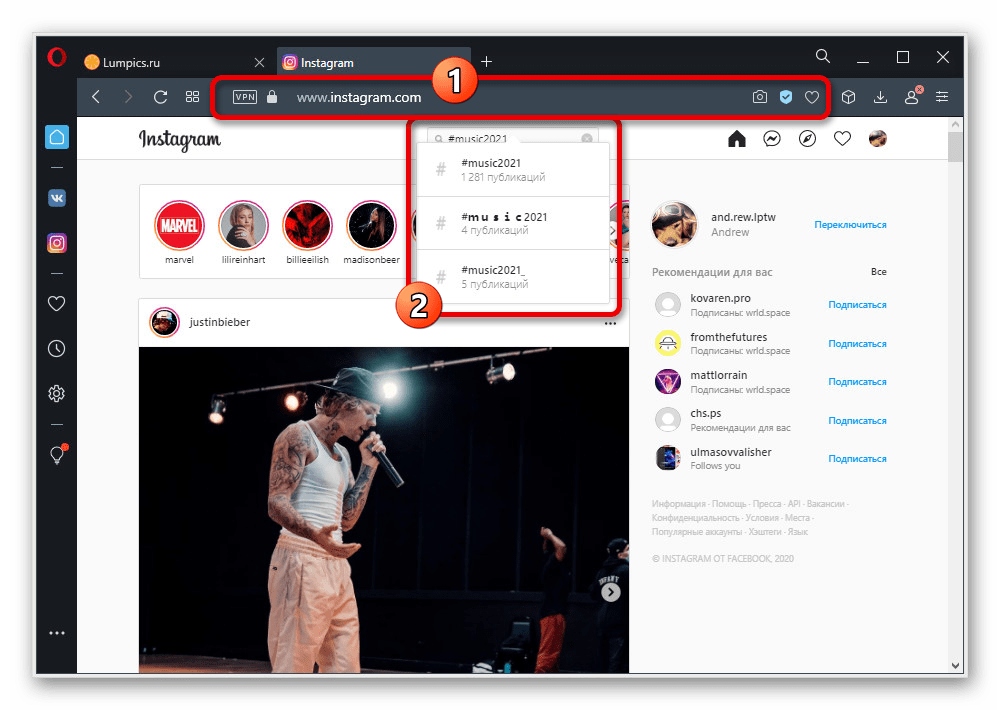The height and width of the screenshot is (710, 1000).
Task: Open sidebar three-dots setup menu
Action: (57, 633)
